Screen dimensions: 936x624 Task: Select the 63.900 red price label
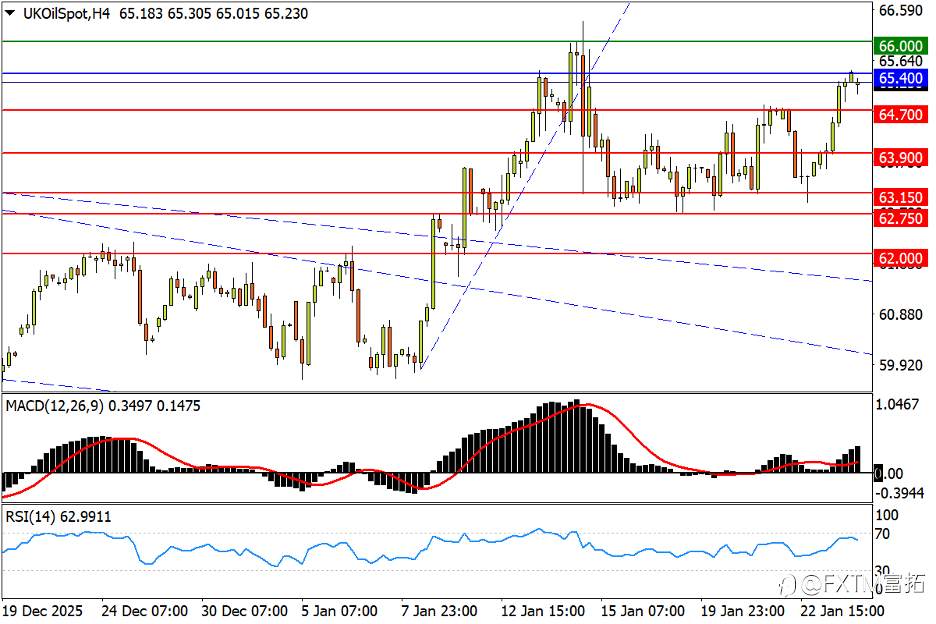pos(901,158)
